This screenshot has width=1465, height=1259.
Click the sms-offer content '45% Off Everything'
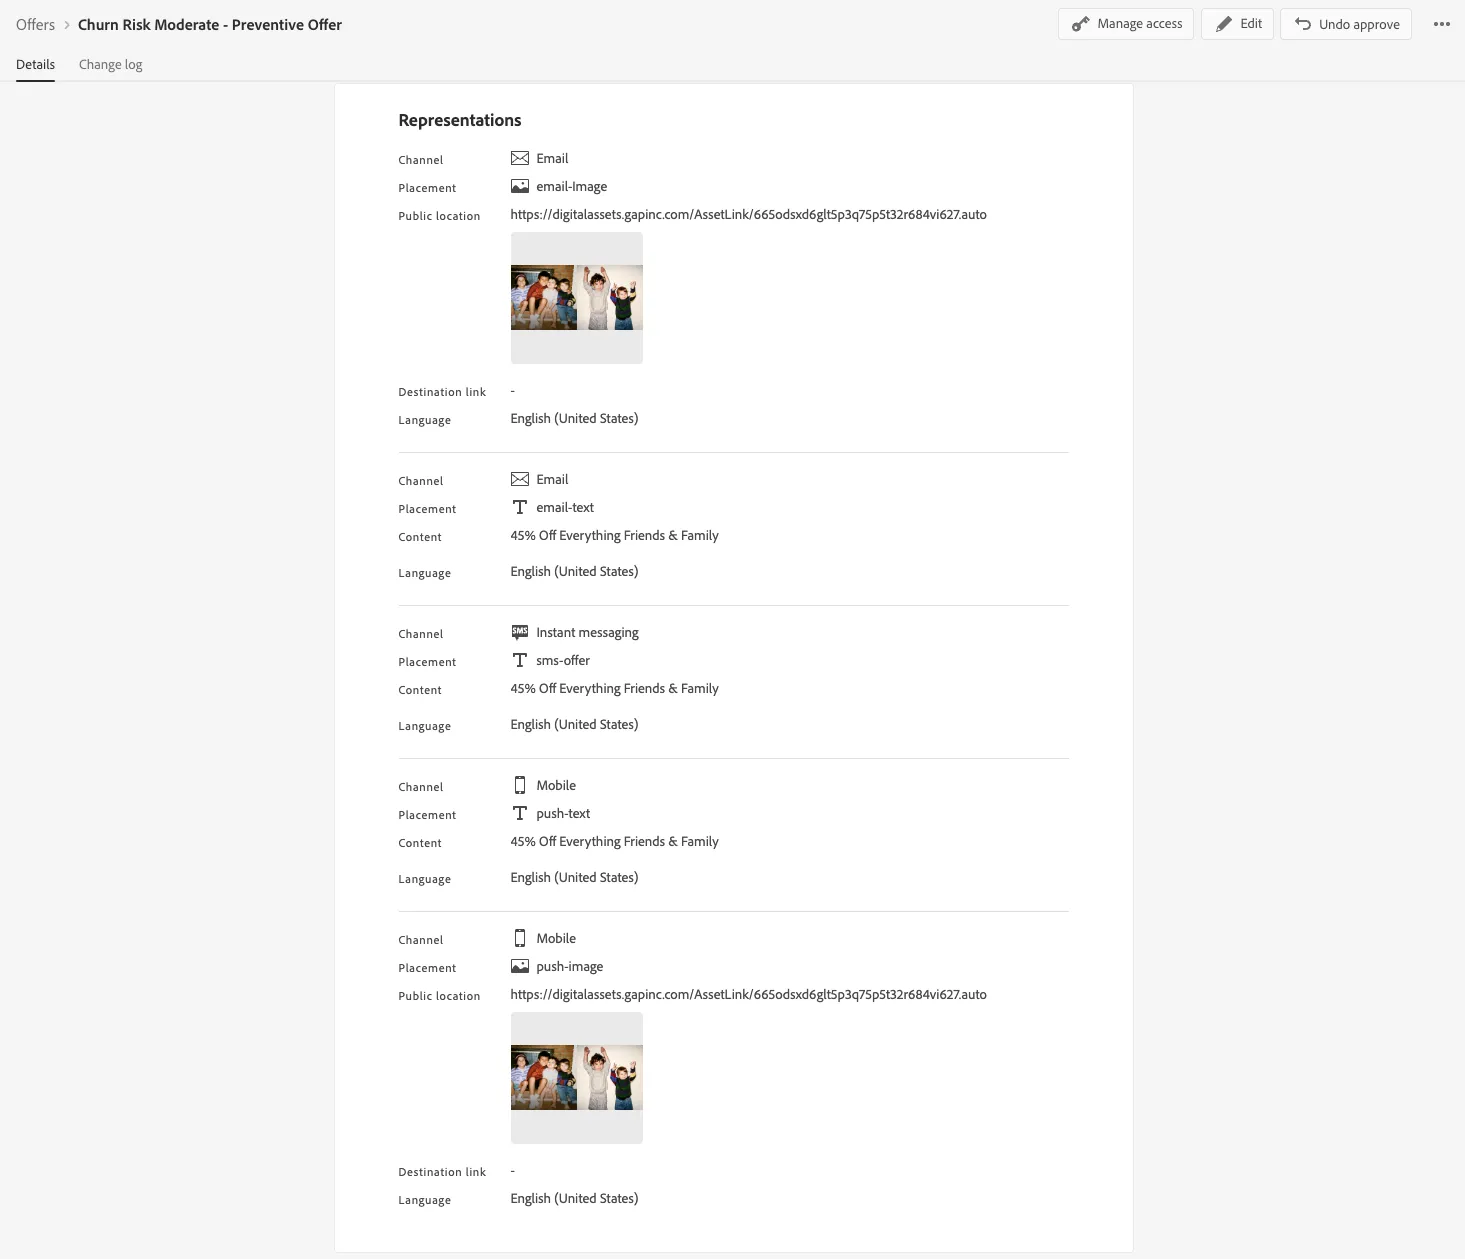[x=614, y=689]
